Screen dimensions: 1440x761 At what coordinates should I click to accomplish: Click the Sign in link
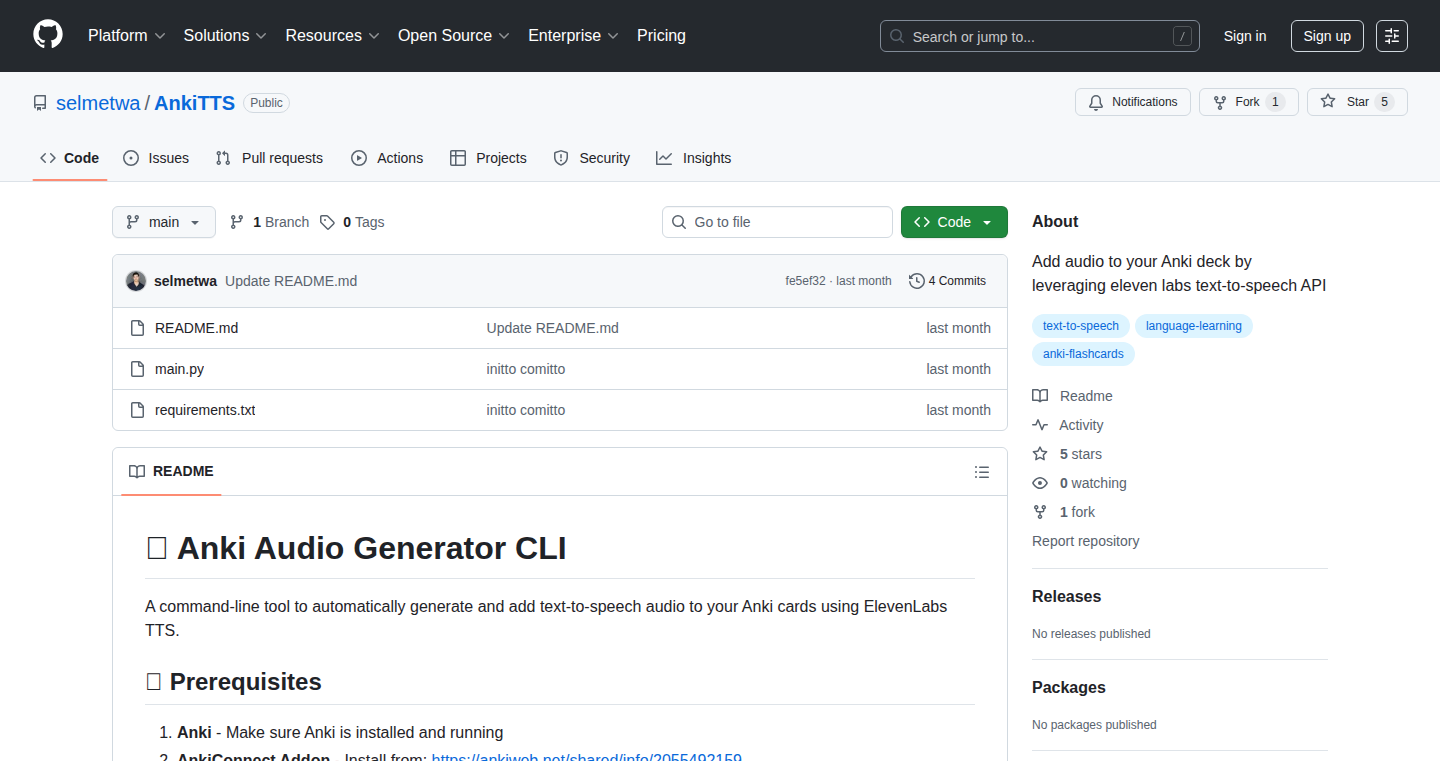tap(1245, 36)
